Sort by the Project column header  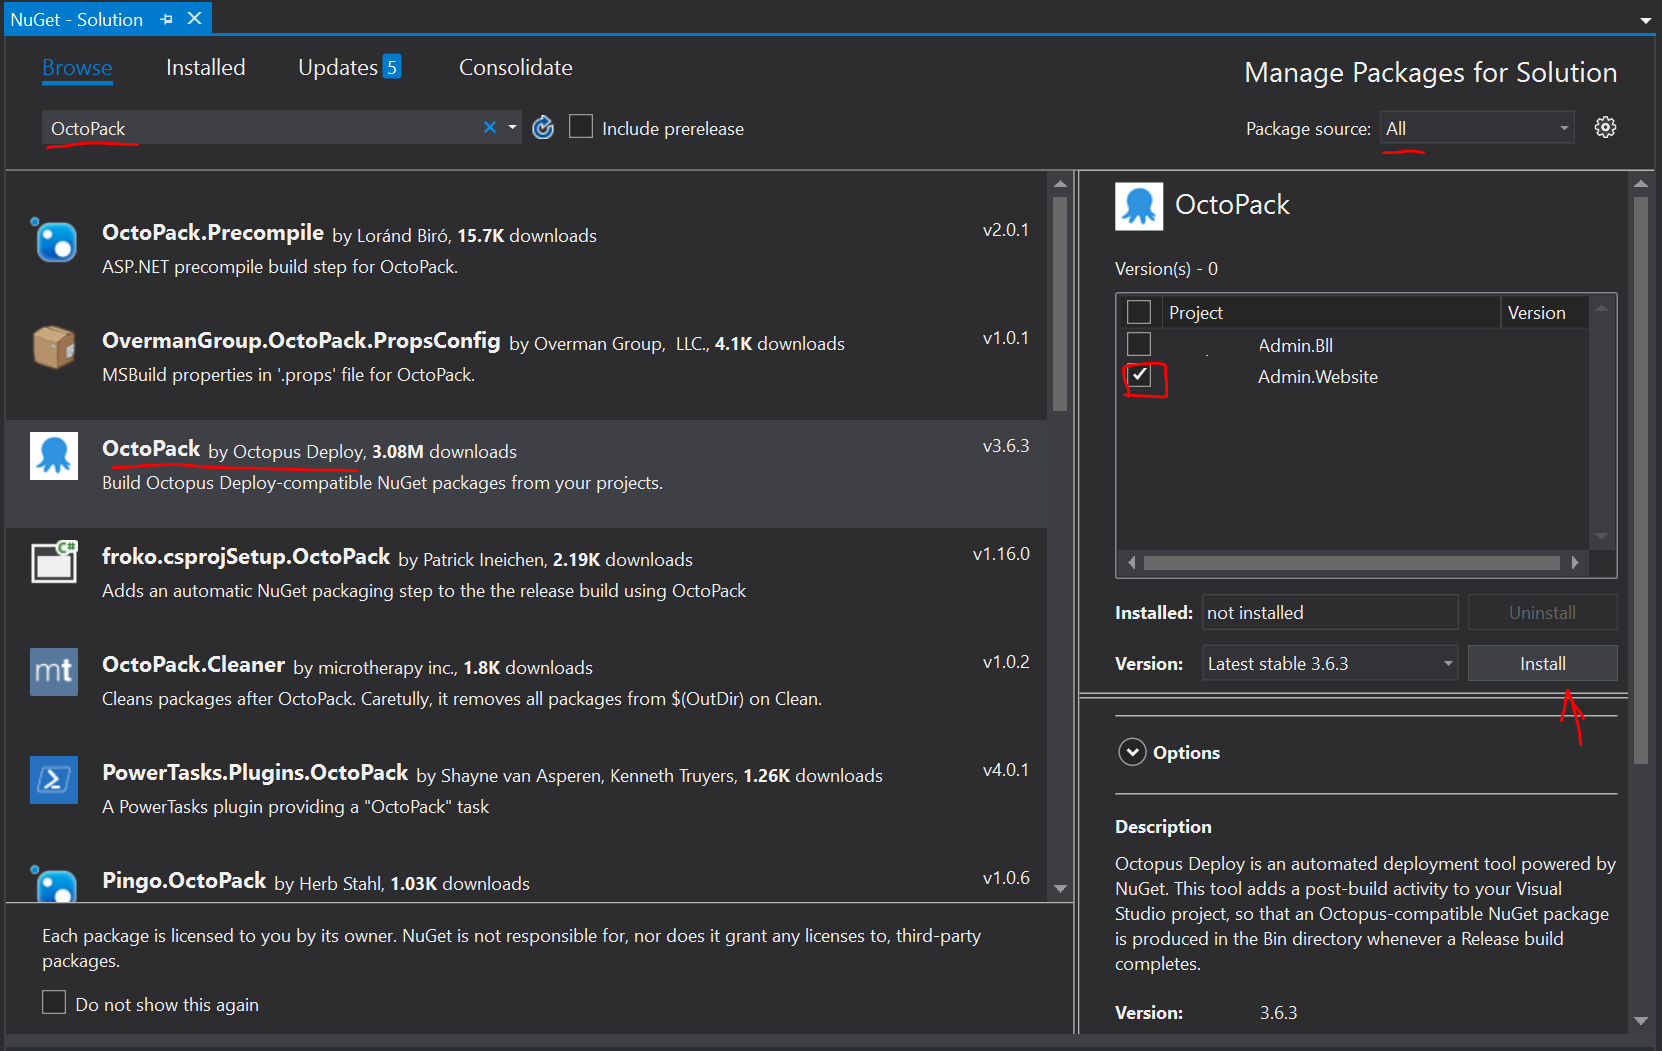click(x=1330, y=312)
